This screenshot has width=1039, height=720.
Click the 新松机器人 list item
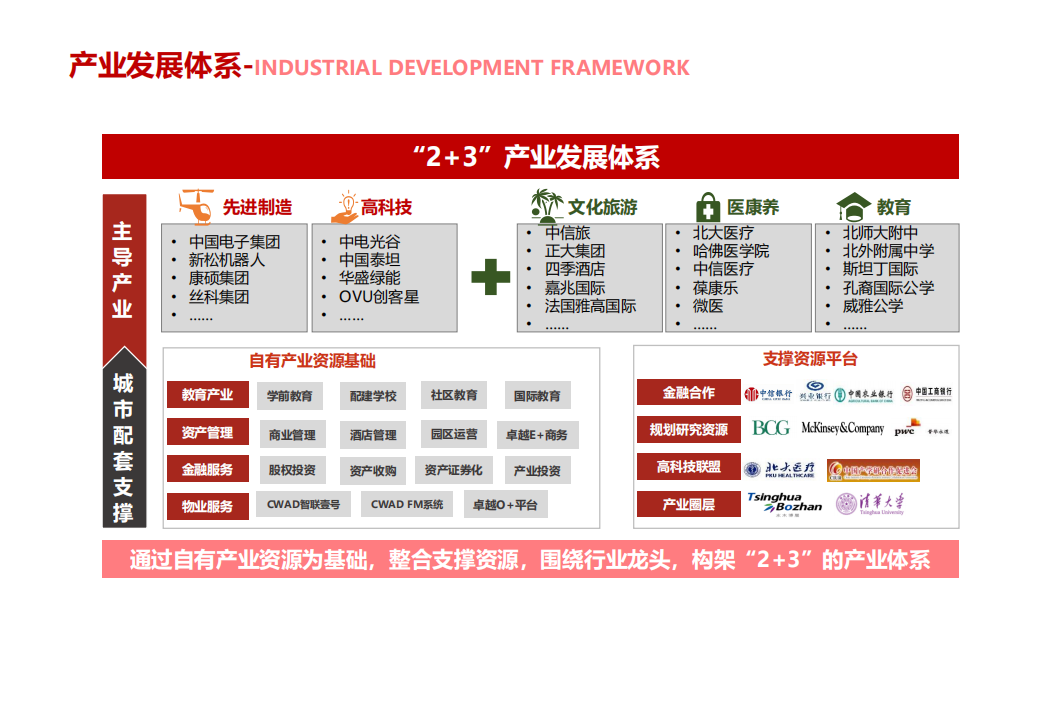227,260
